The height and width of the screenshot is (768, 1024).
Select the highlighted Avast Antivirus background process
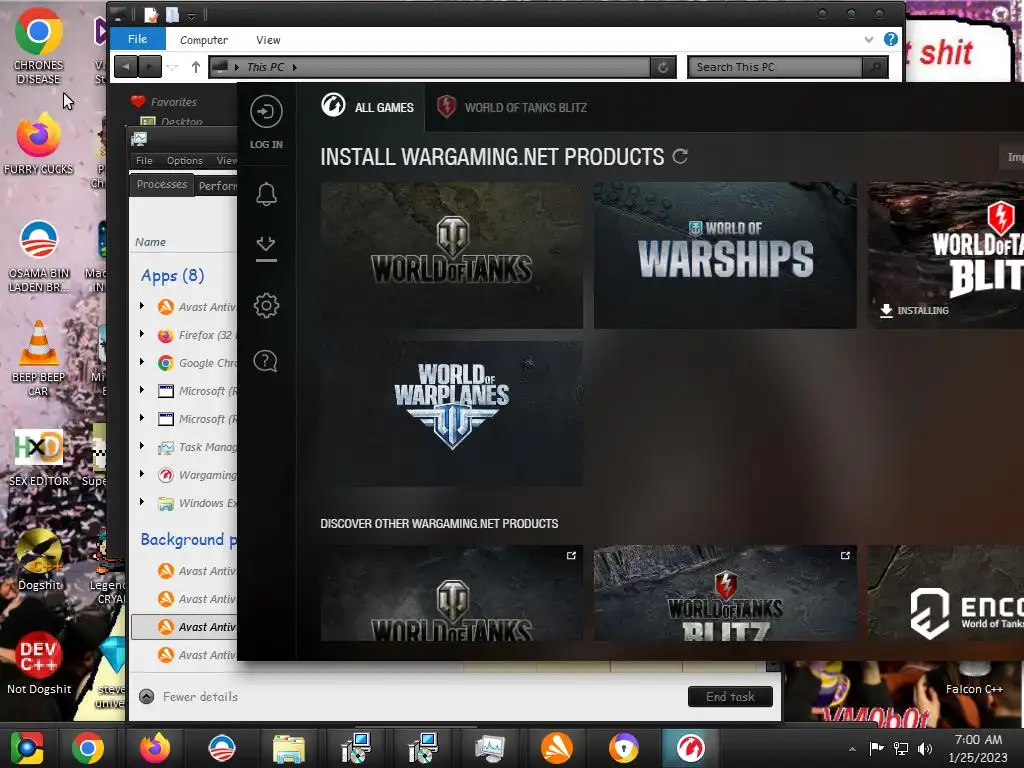pos(185,627)
